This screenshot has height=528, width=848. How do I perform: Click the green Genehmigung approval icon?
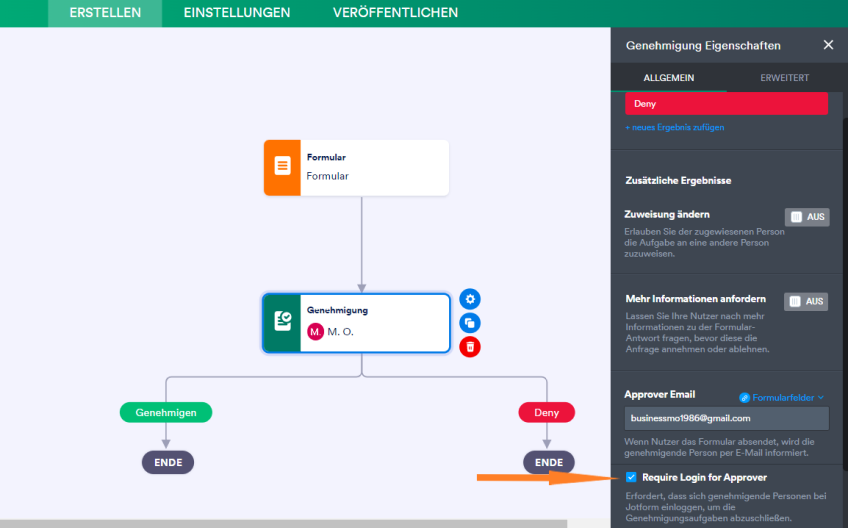(282, 323)
